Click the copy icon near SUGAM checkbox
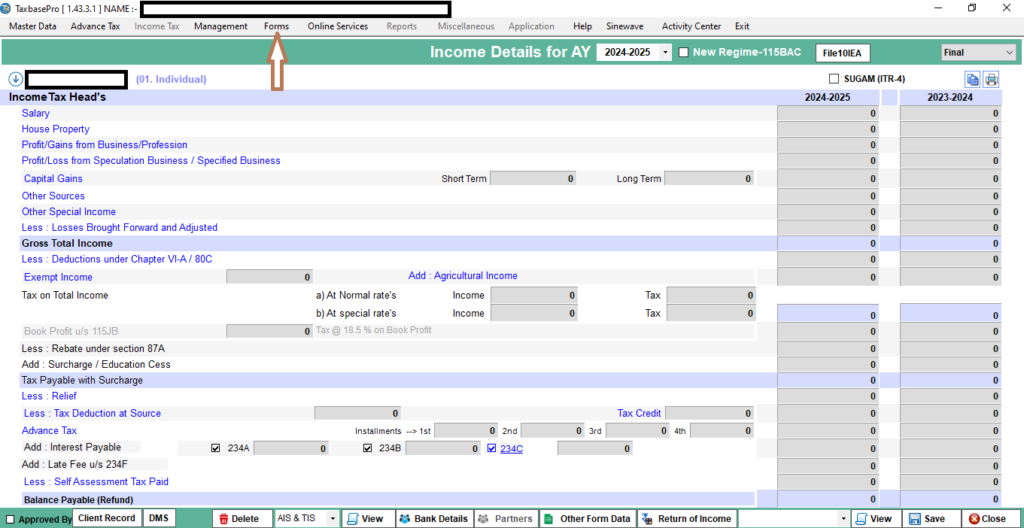Screen dimensions: 1024x528 [x=972, y=80]
